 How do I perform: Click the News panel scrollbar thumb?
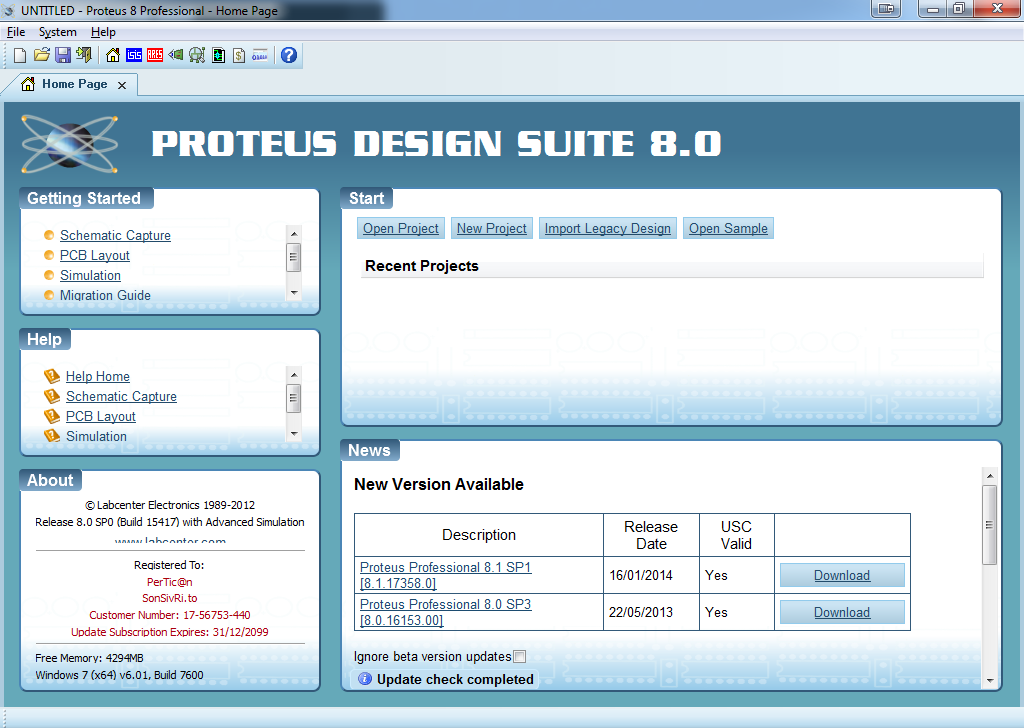pyautogui.click(x=990, y=524)
